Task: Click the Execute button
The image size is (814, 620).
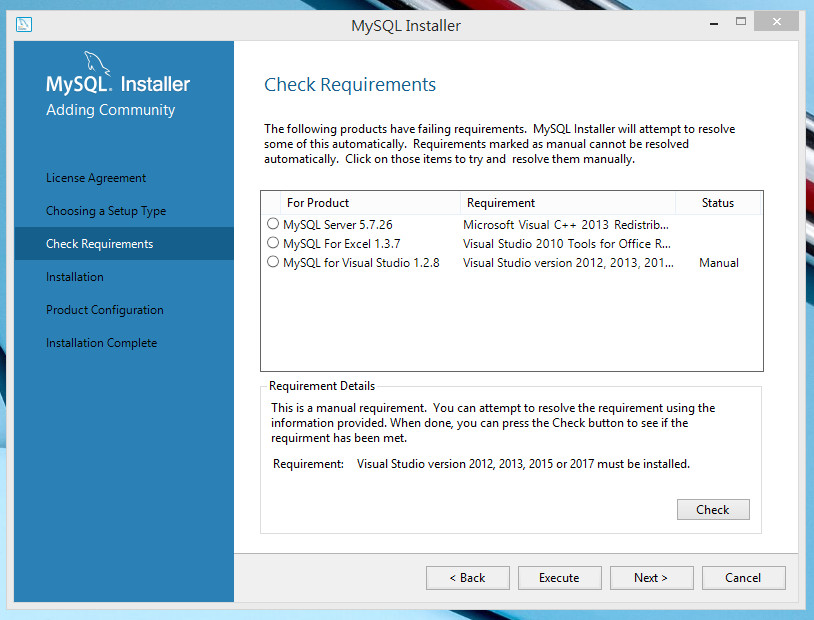Action: coord(560,578)
